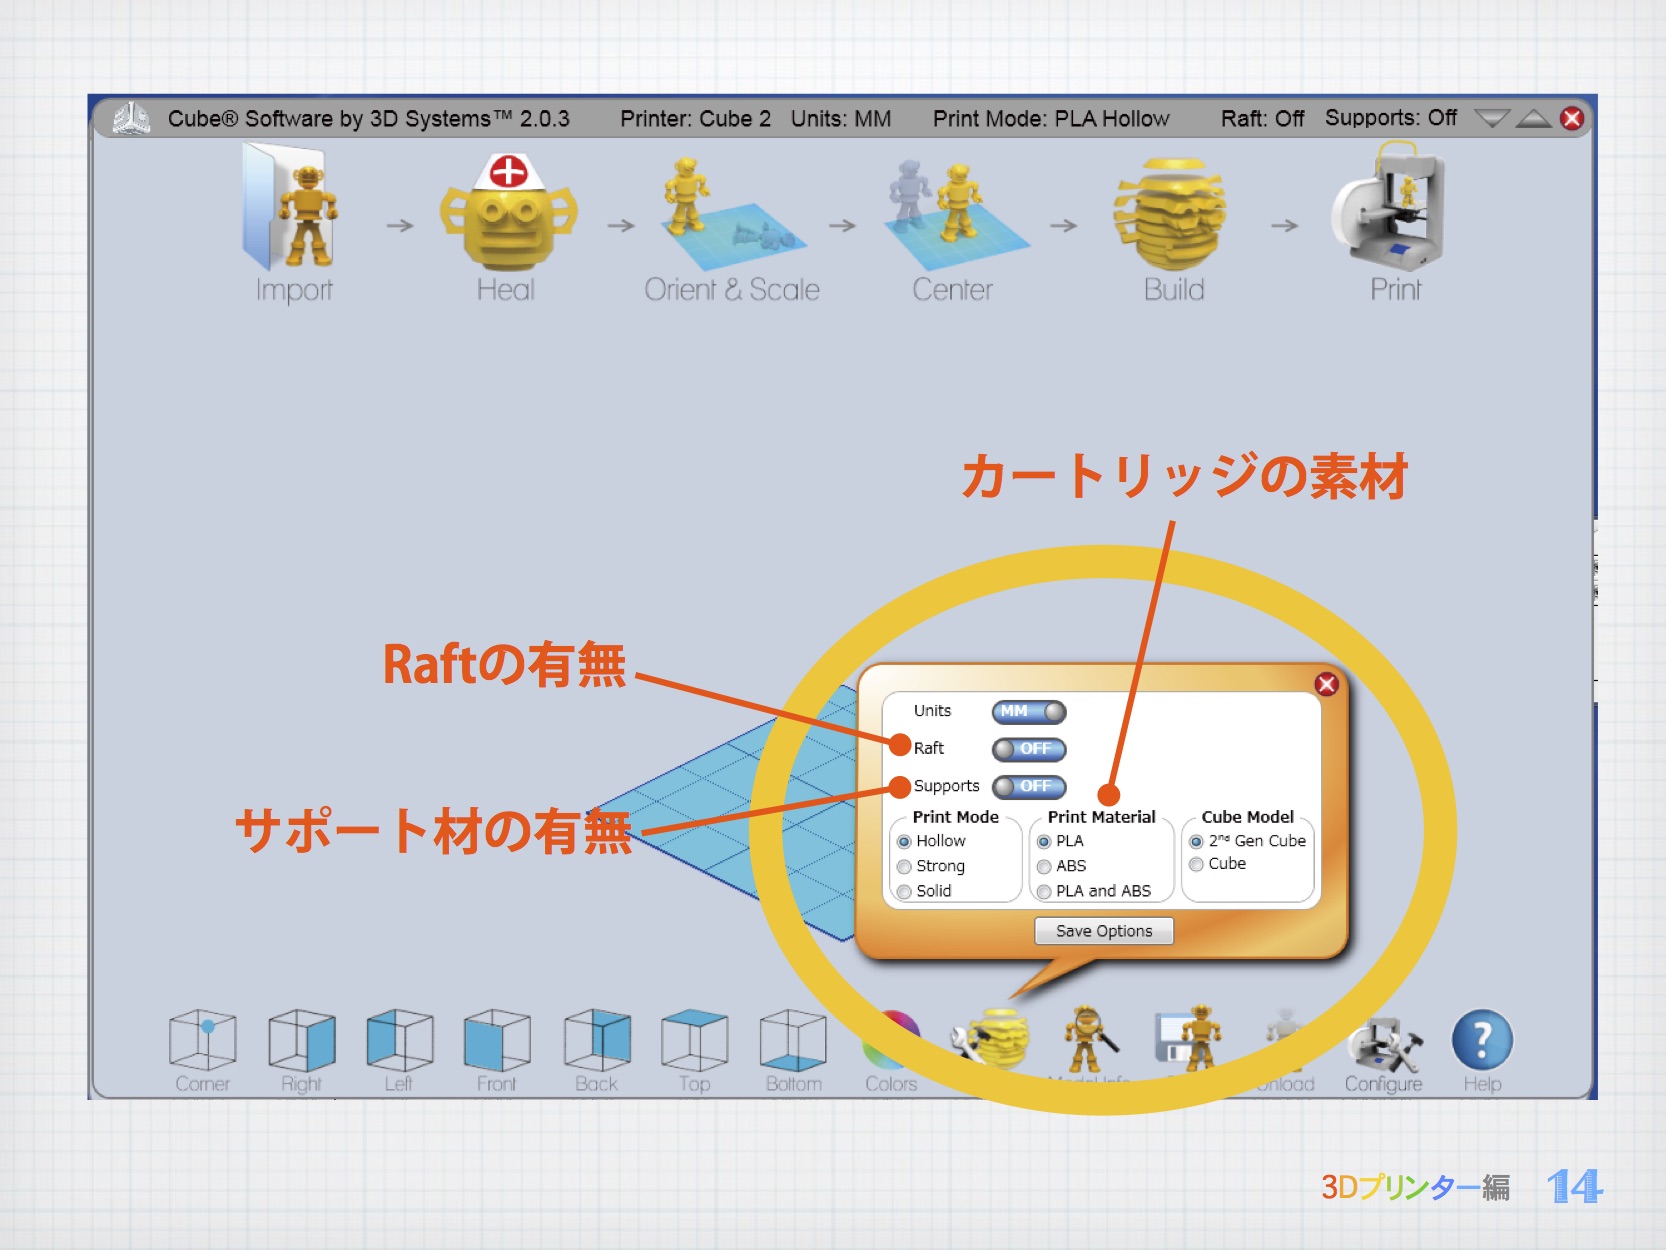1666x1250 pixels.
Task: Select ABS print material
Action: click(x=1044, y=867)
